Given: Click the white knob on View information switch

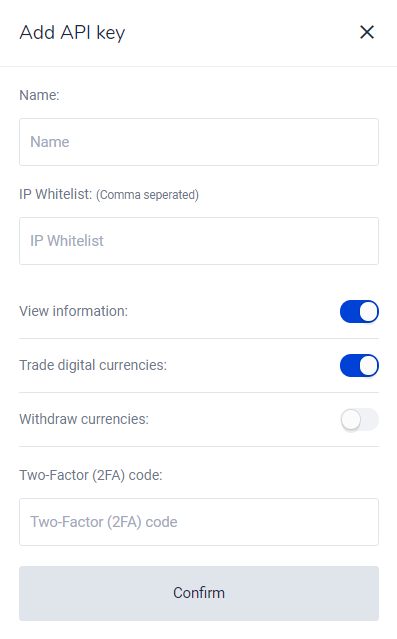Looking at the screenshot, I should click(x=369, y=312).
